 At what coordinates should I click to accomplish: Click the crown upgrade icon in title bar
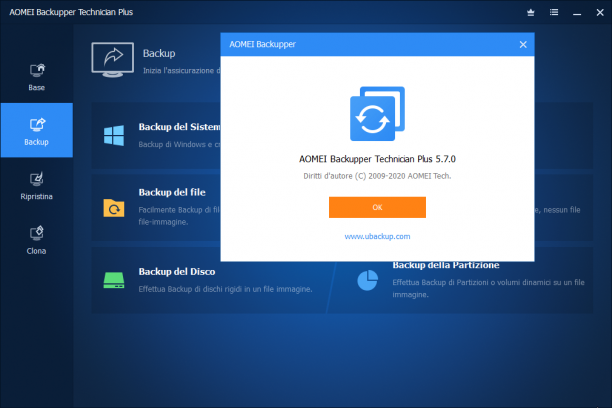tap(530, 12)
